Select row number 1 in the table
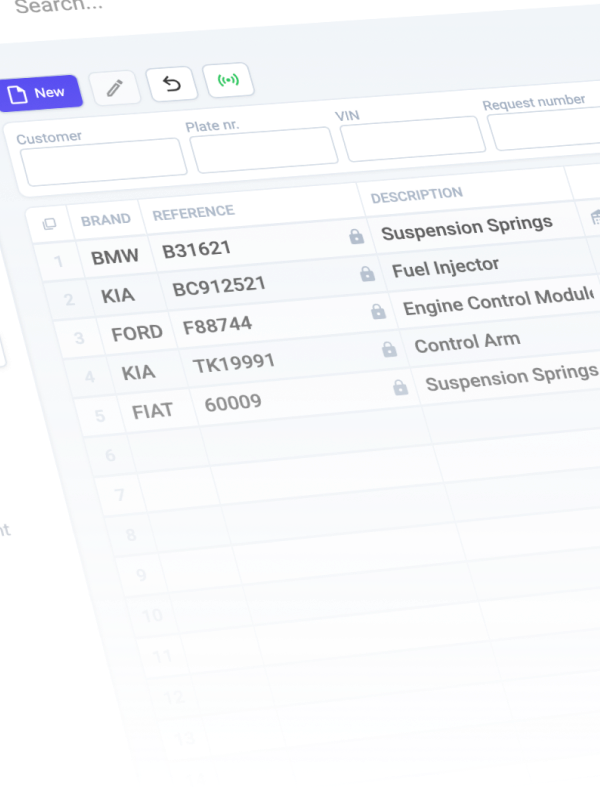 click(58, 263)
